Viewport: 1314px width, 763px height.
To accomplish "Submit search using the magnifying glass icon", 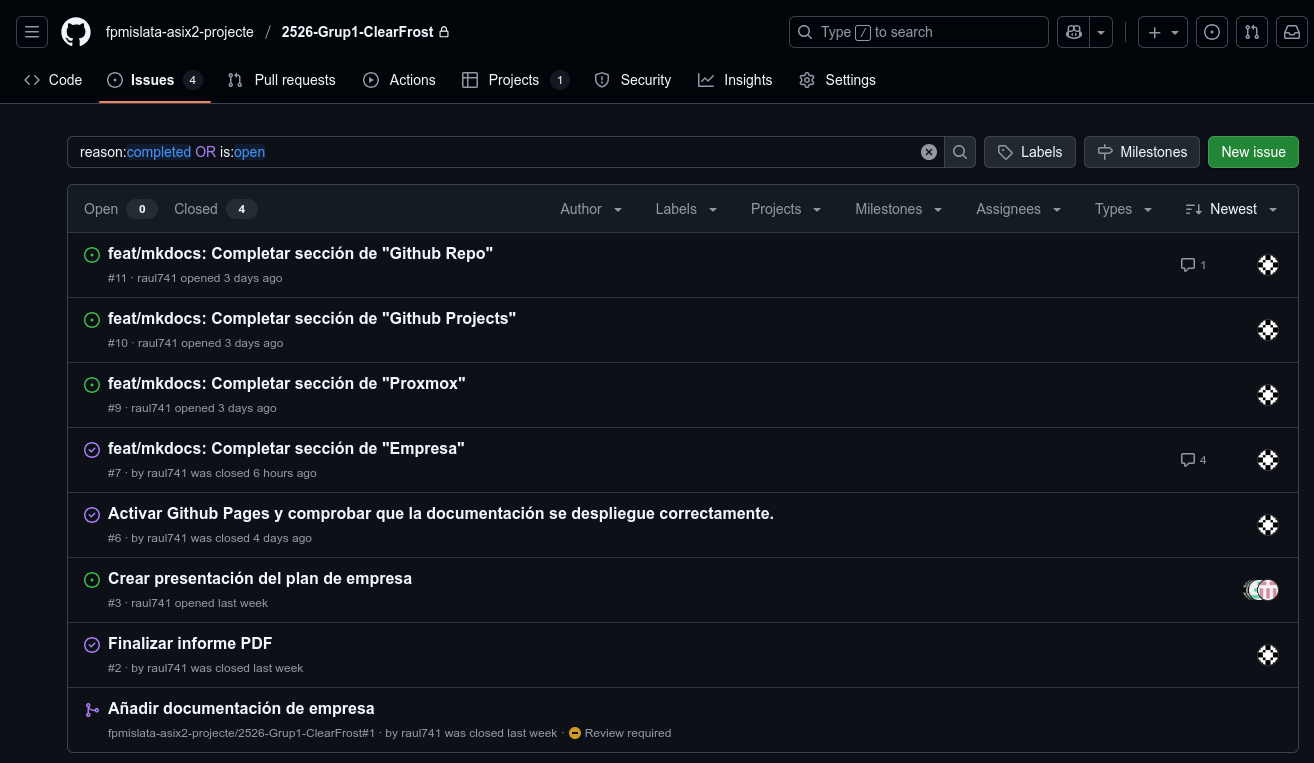I will coord(959,152).
